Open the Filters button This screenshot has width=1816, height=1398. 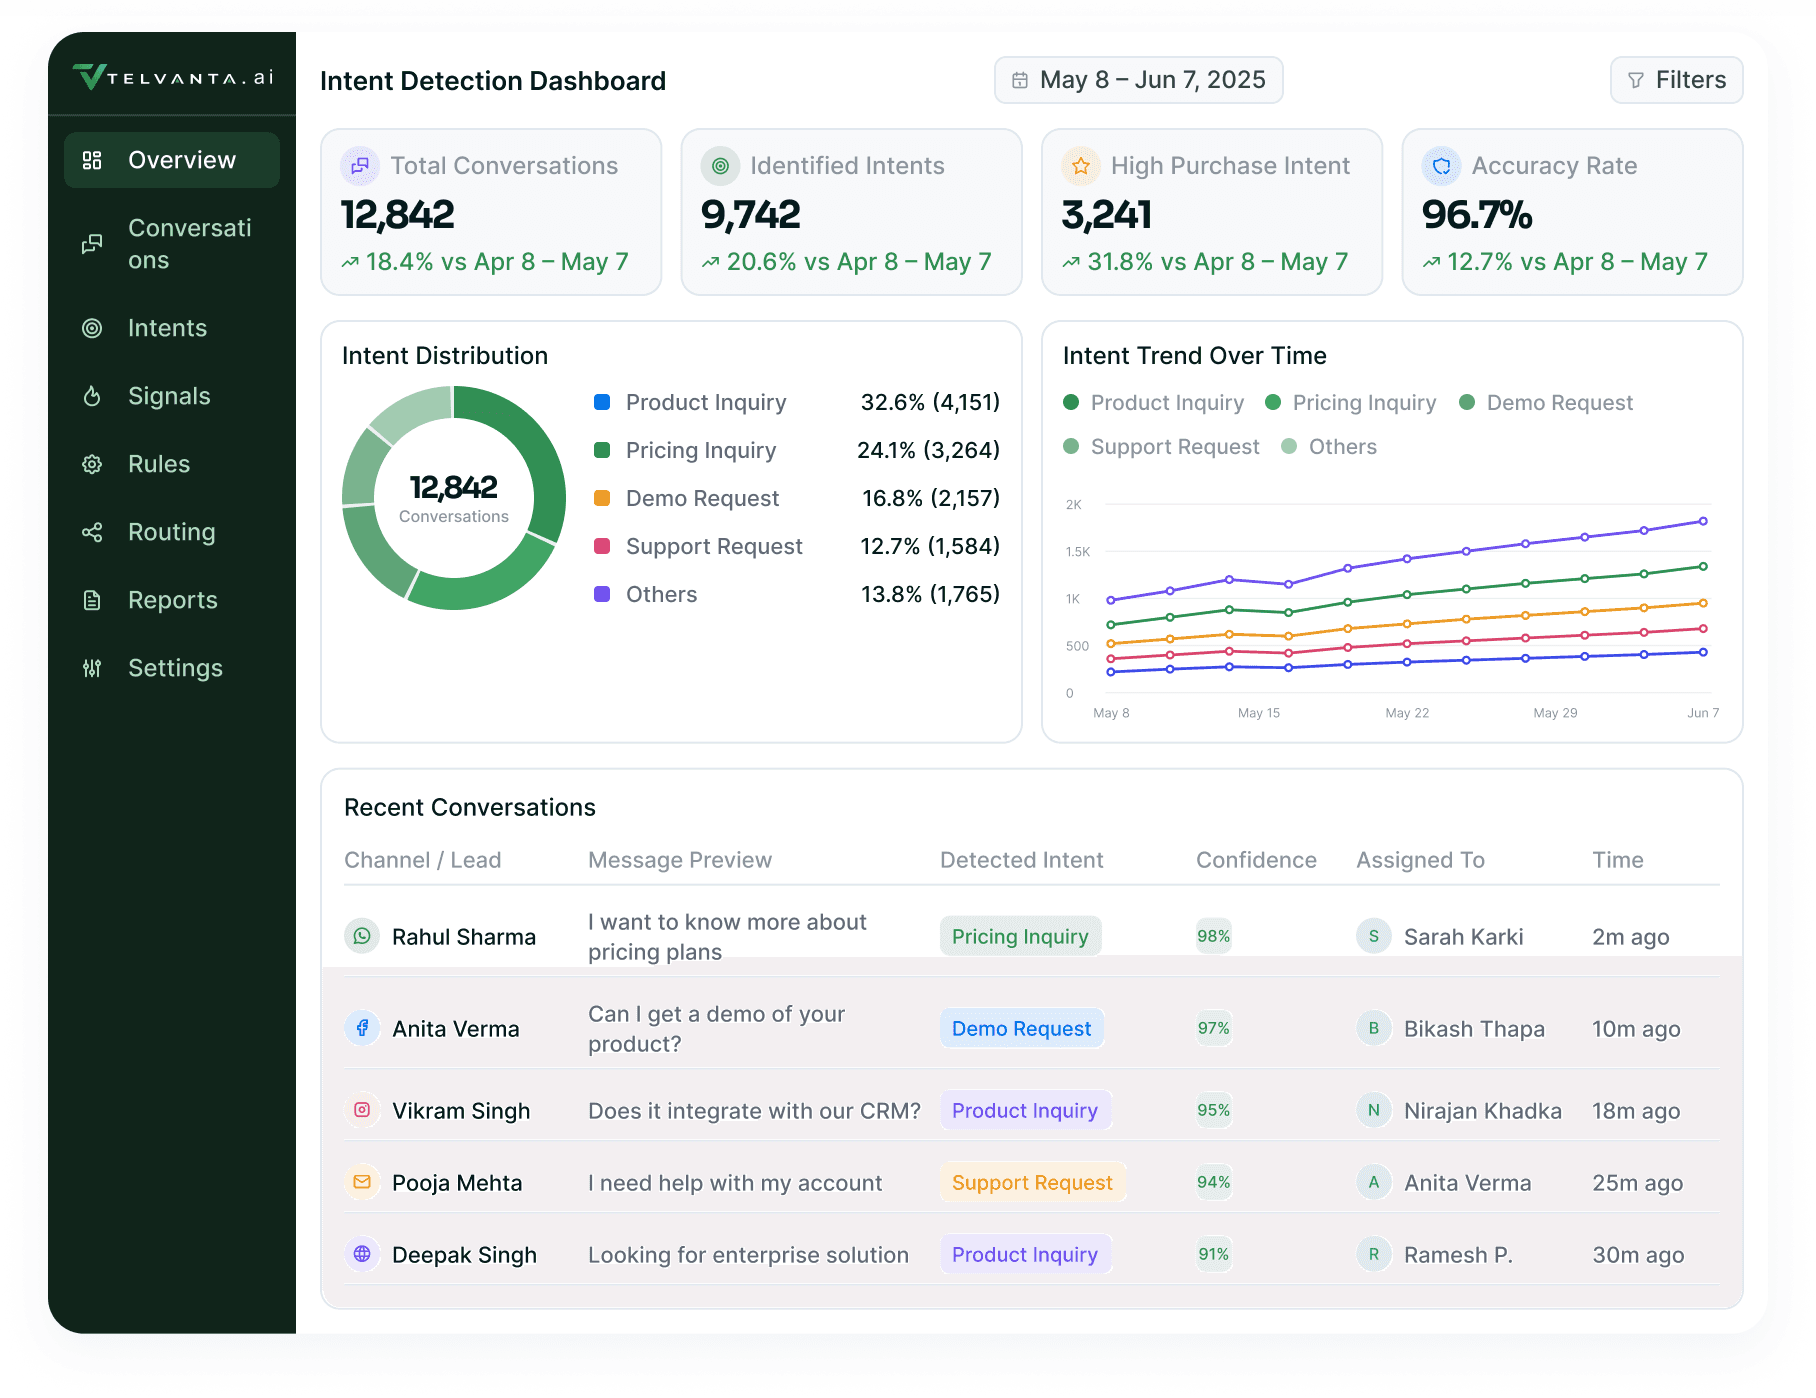coord(1676,80)
